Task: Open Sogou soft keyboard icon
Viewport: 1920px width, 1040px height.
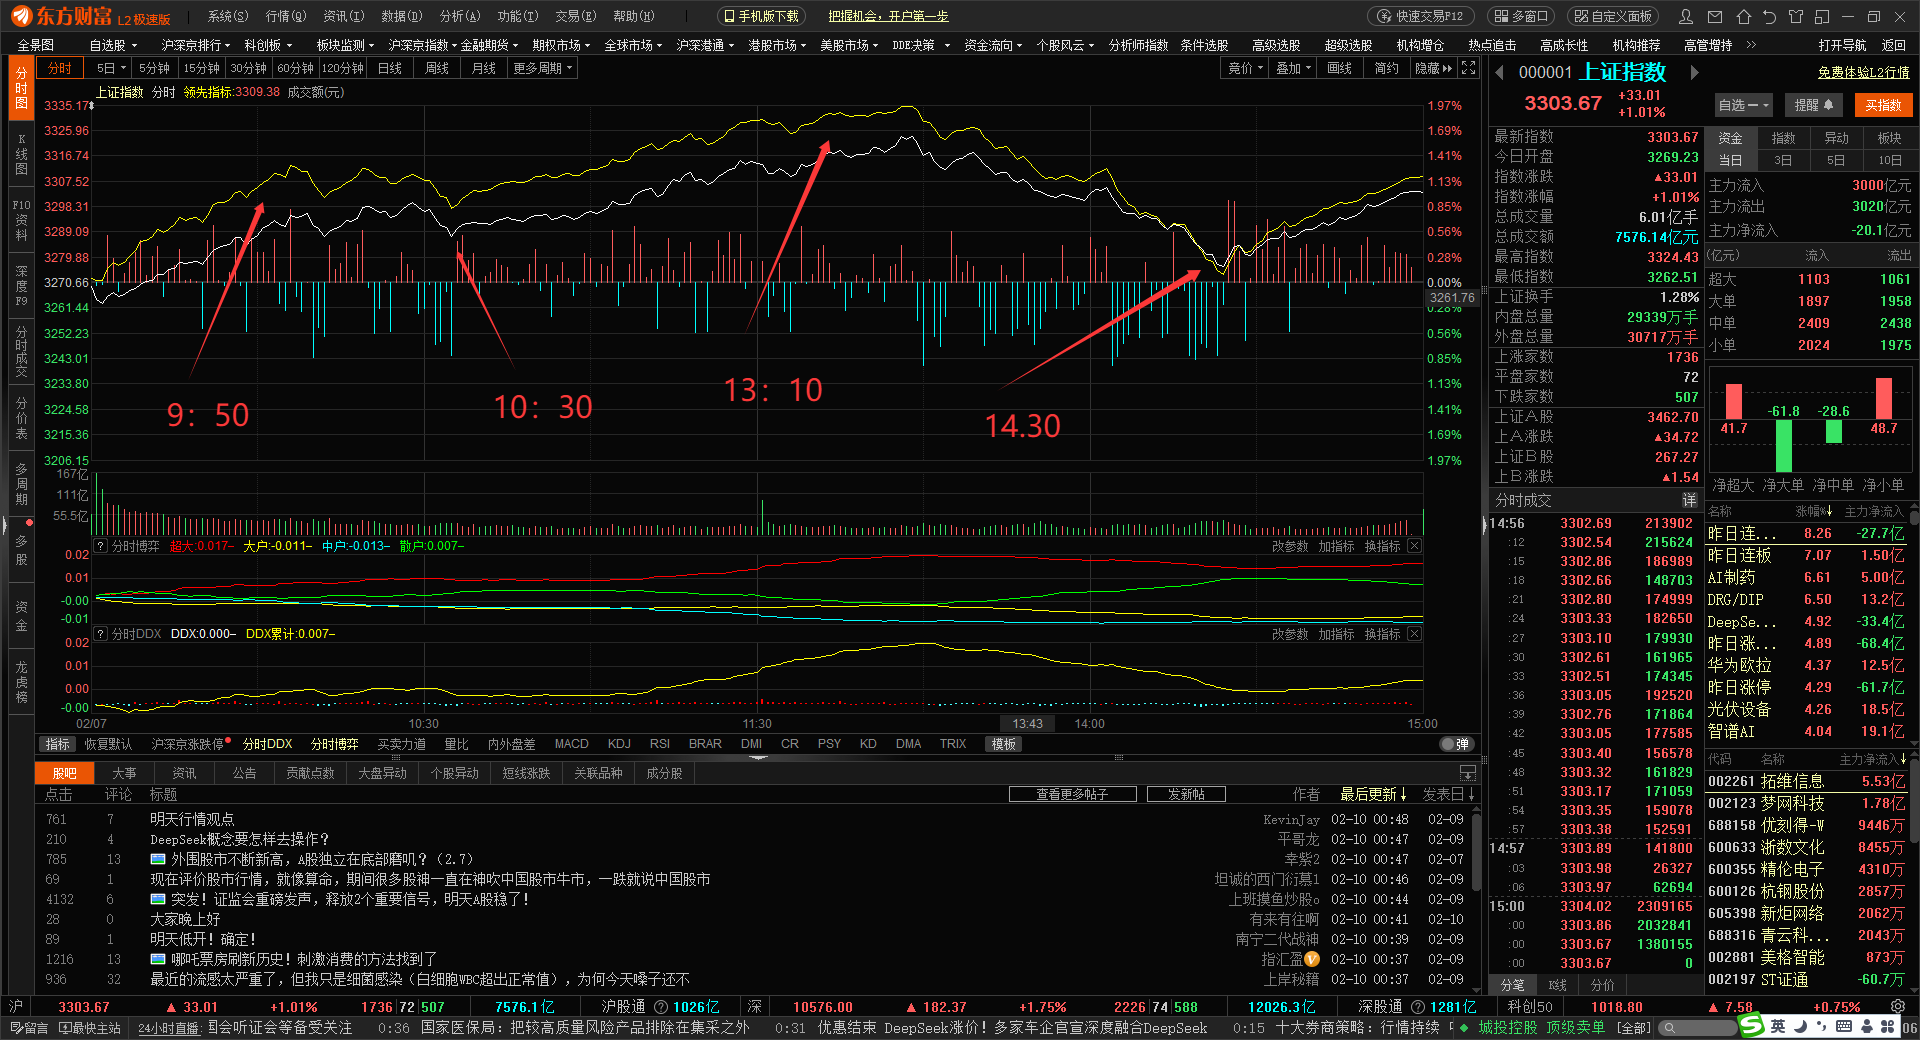Action: [1844, 1026]
